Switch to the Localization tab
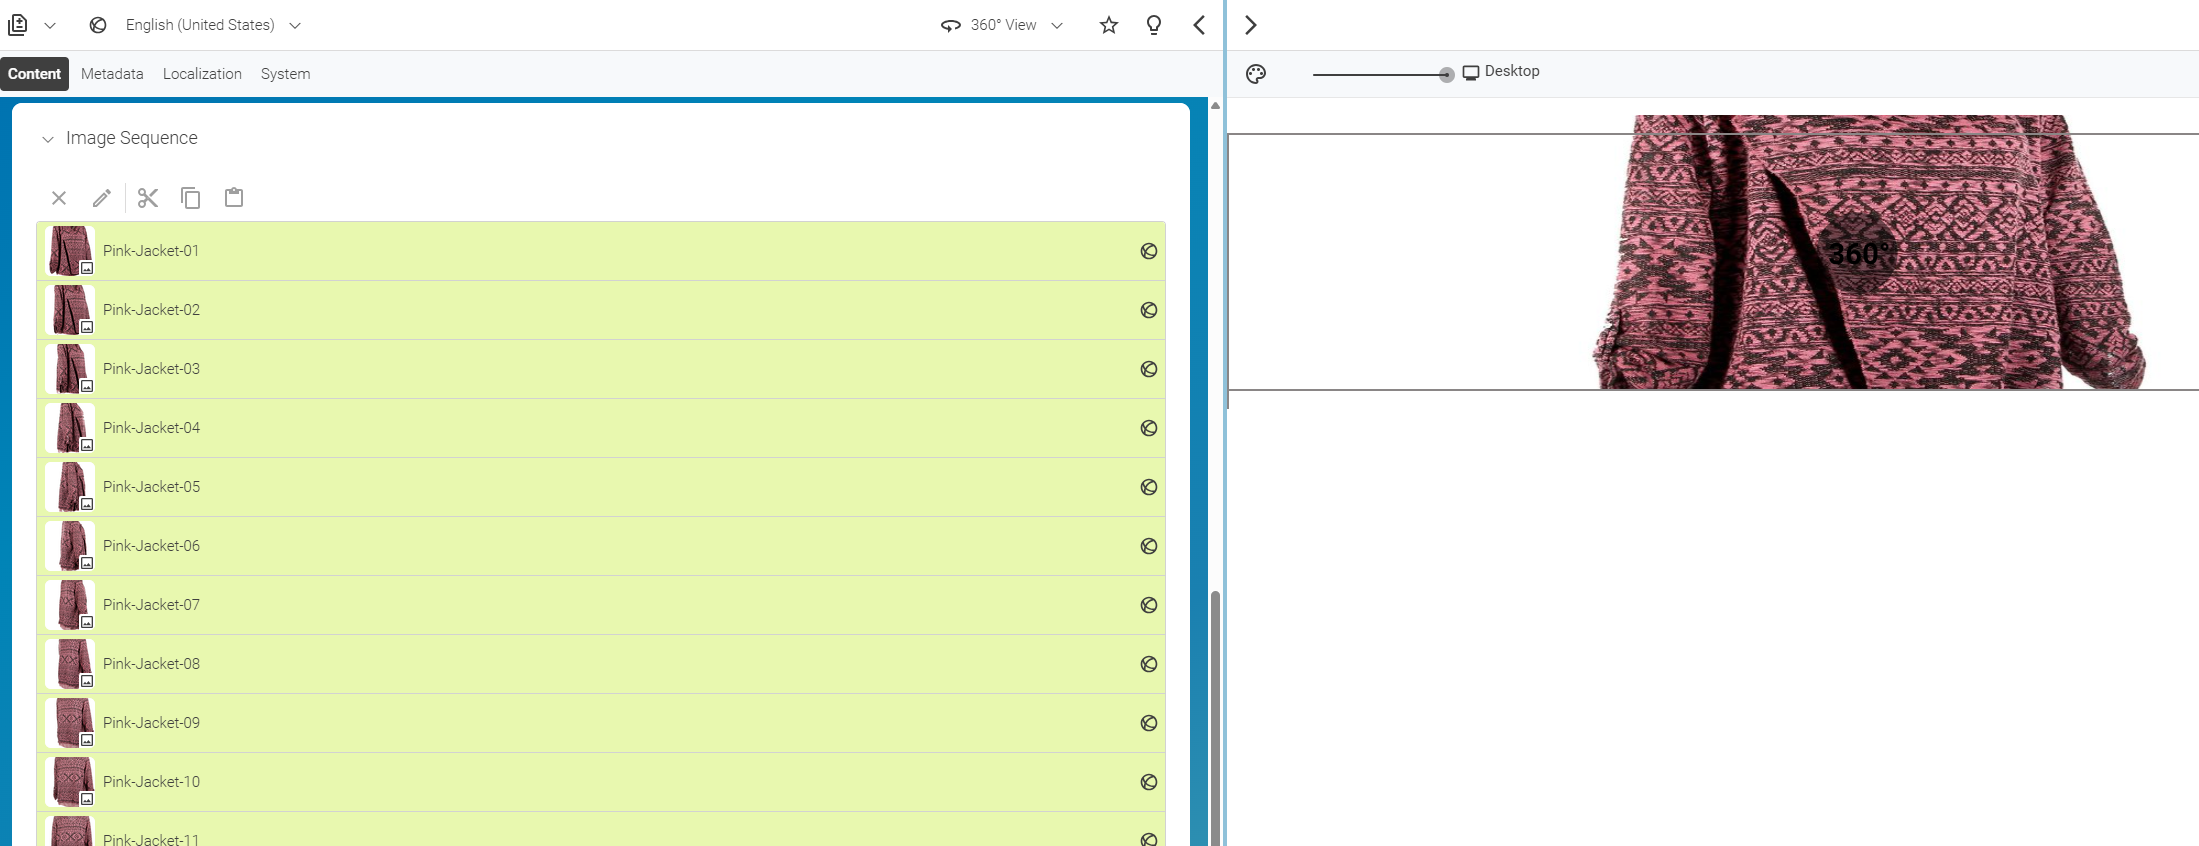This screenshot has height=846, width=2199. click(202, 74)
